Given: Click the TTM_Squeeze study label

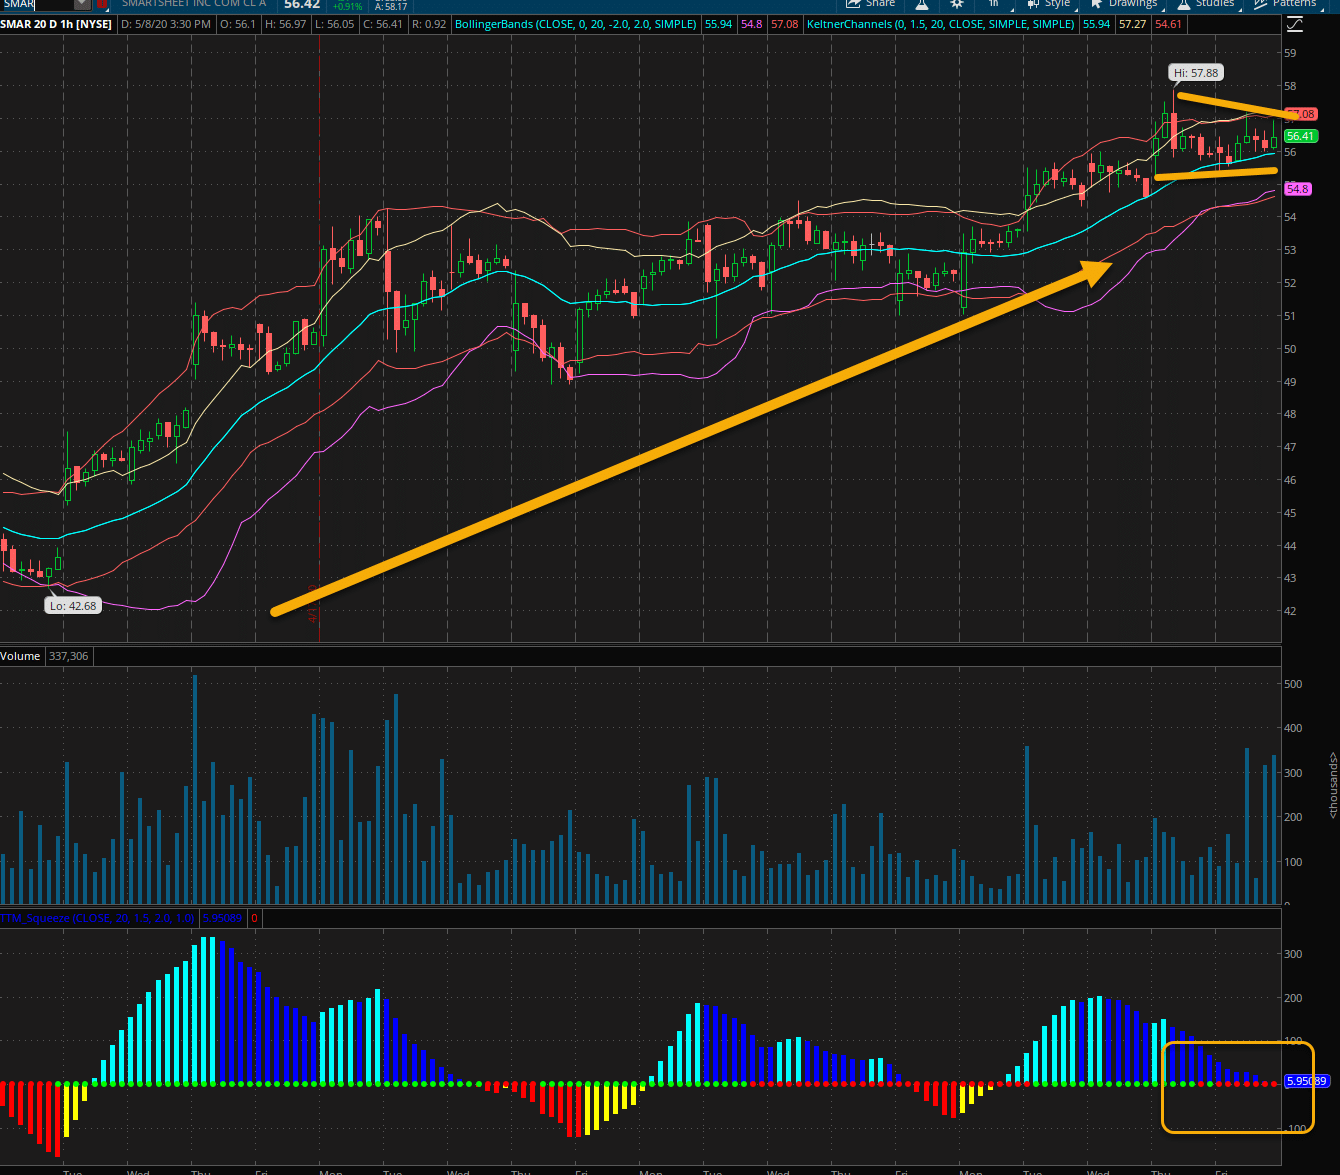Looking at the screenshot, I should (98, 917).
